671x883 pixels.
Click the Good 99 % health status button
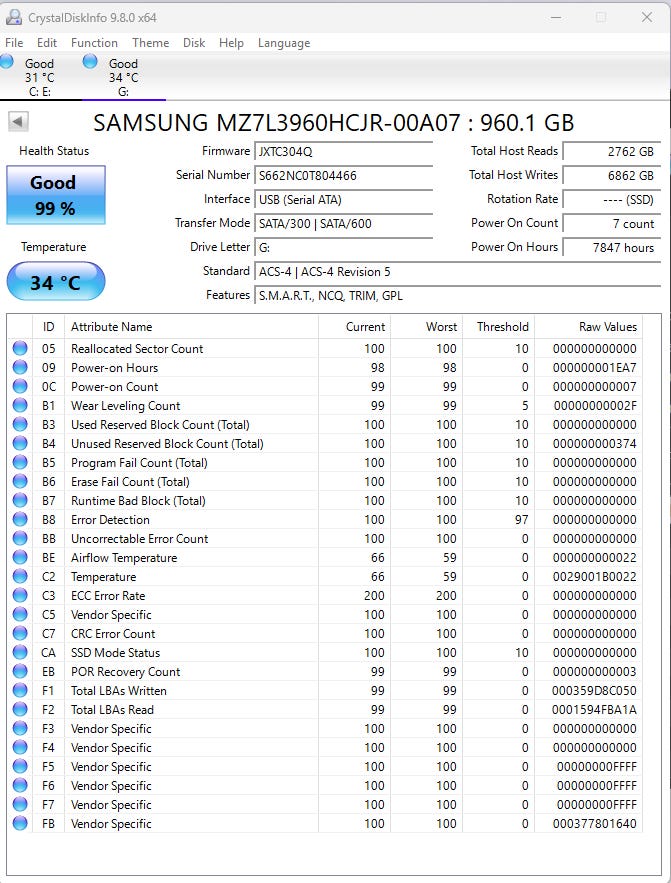point(55,195)
